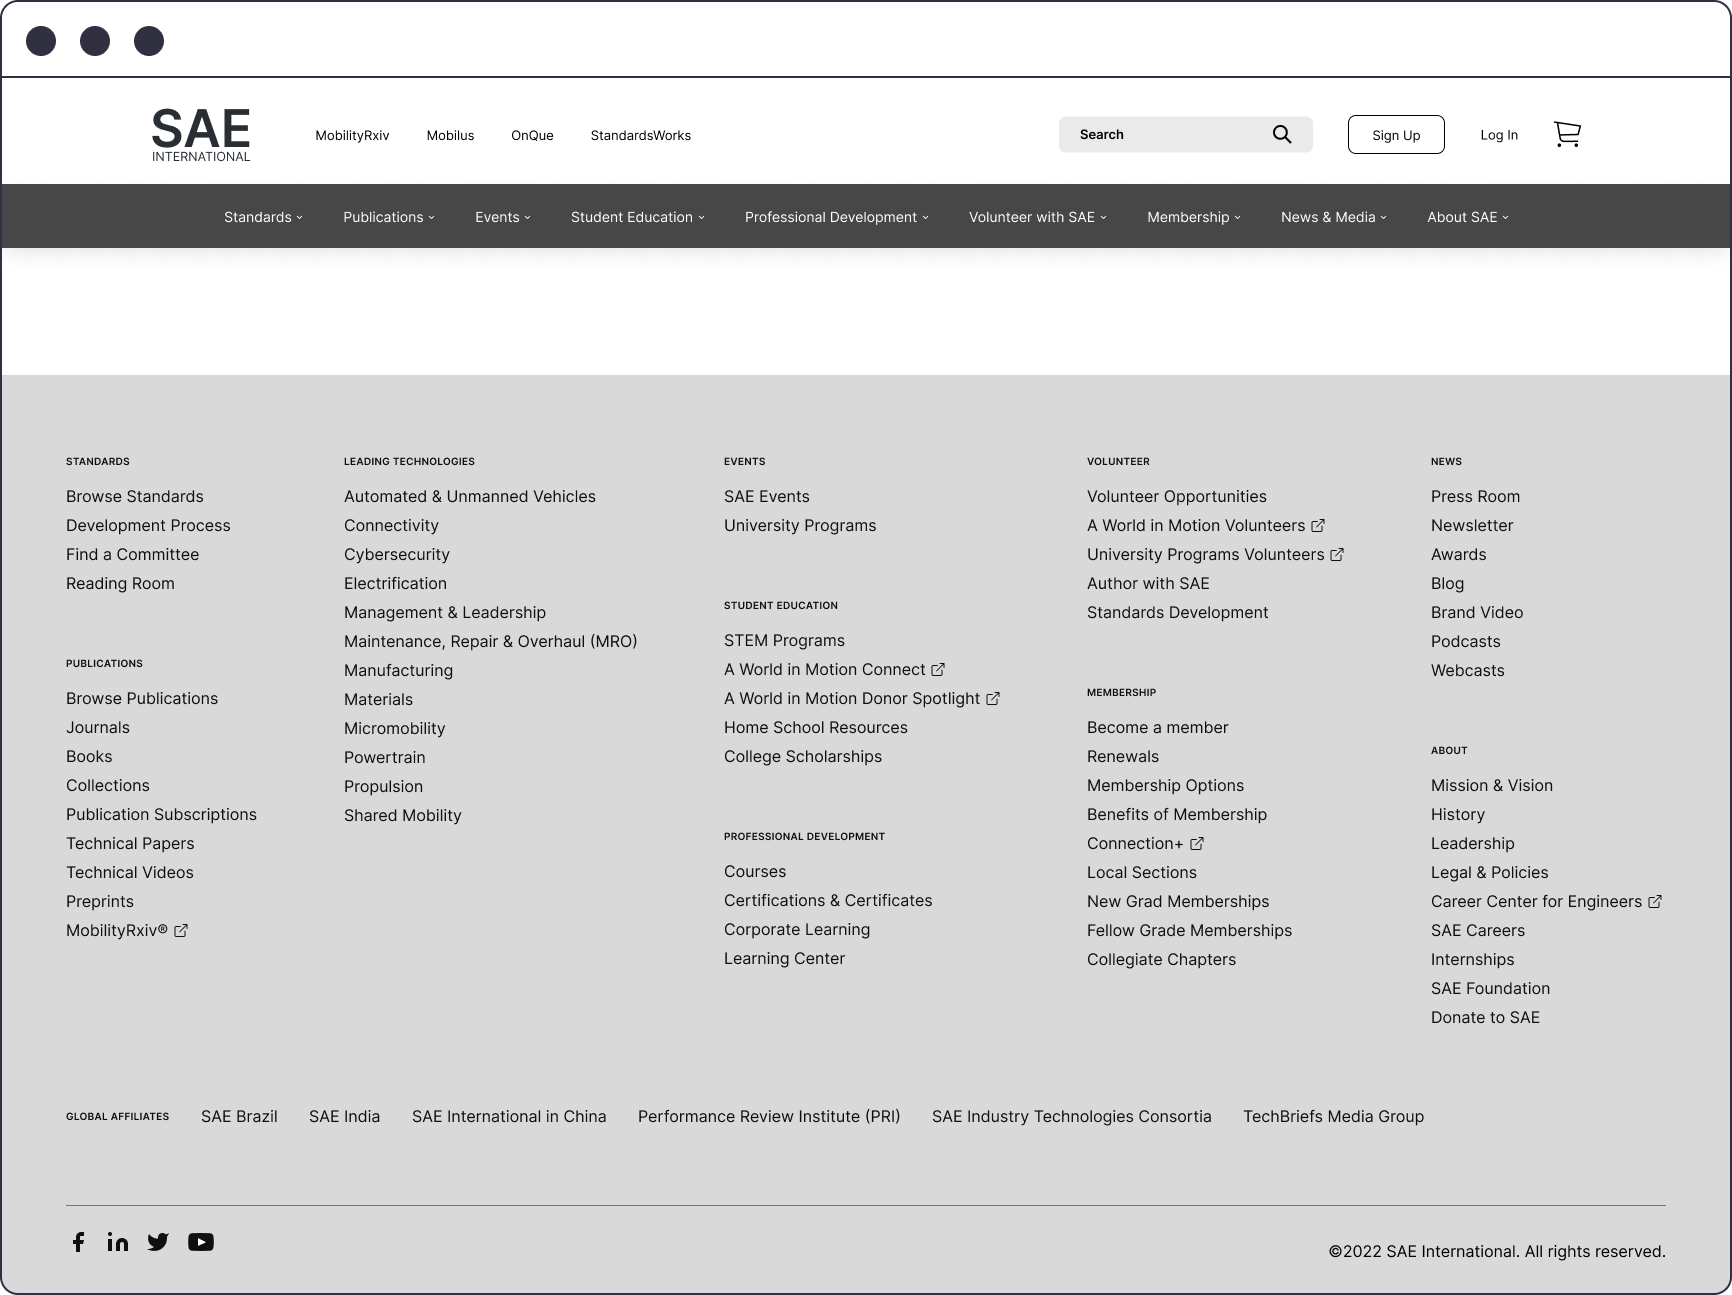Open Webcasts link
This screenshot has height=1295, width=1732.
click(1468, 670)
